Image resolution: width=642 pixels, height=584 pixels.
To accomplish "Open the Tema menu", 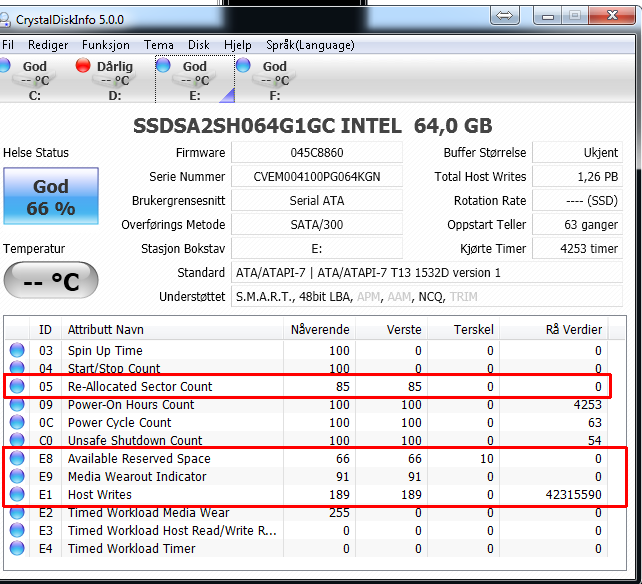I will (158, 45).
